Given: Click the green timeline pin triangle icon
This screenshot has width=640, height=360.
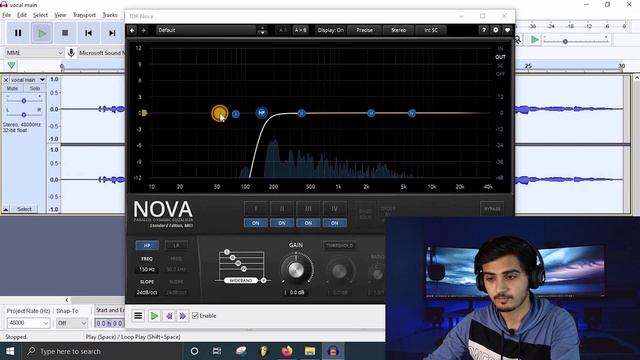Looking at the screenshot, I should [x=11, y=65].
